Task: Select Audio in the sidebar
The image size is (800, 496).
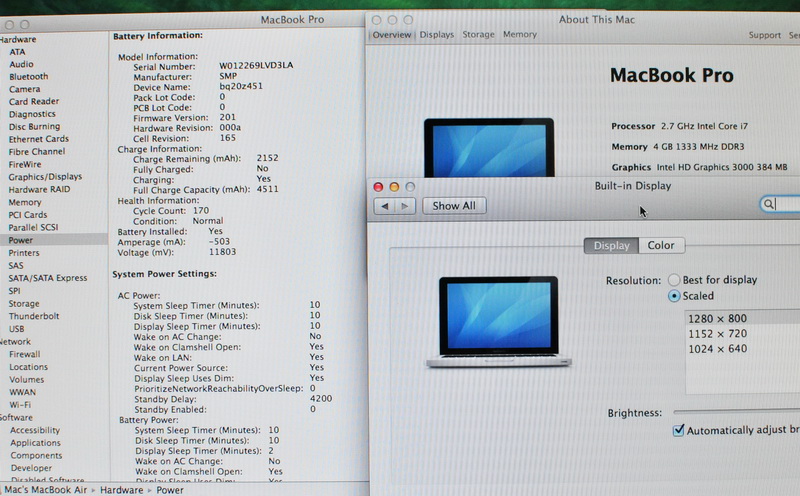Action: point(21,64)
